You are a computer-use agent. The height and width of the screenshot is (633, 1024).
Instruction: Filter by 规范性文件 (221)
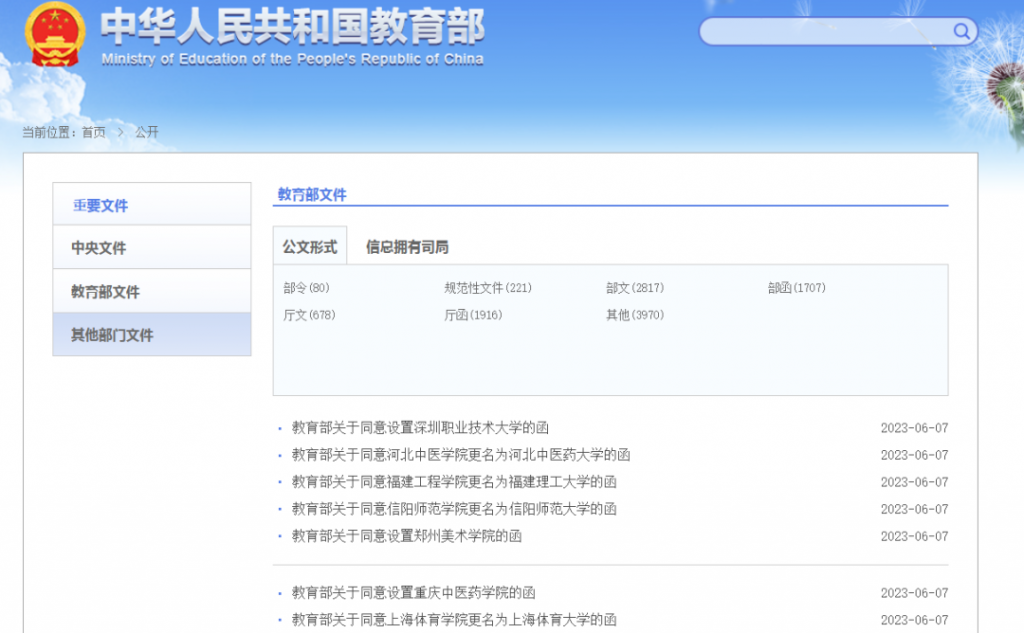pyautogui.click(x=488, y=287)
